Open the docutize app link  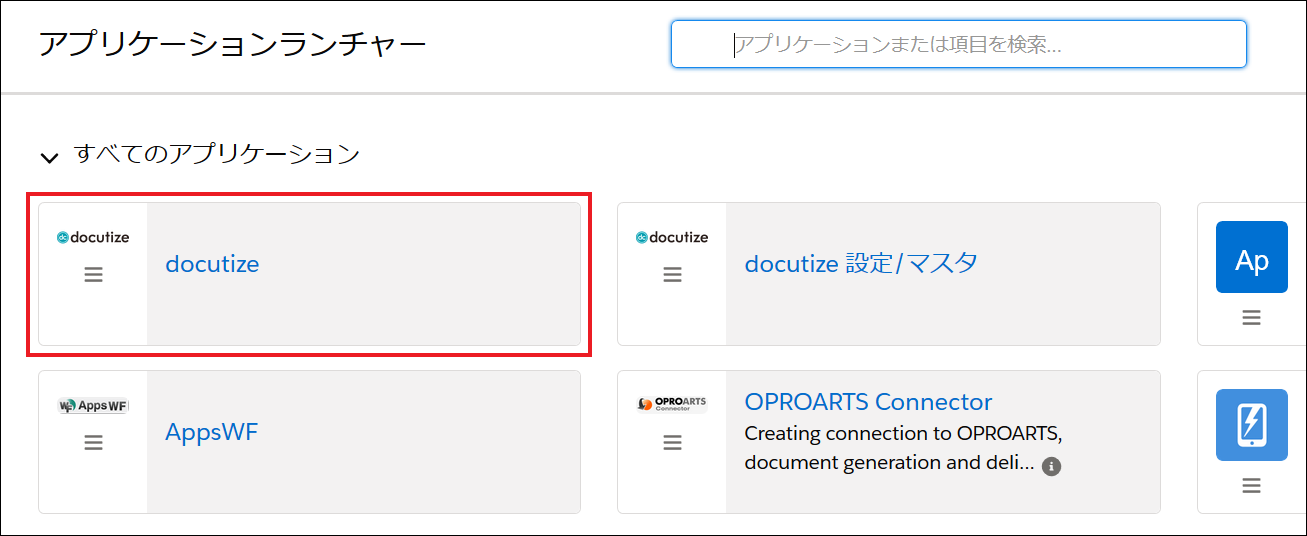[212, 264]
